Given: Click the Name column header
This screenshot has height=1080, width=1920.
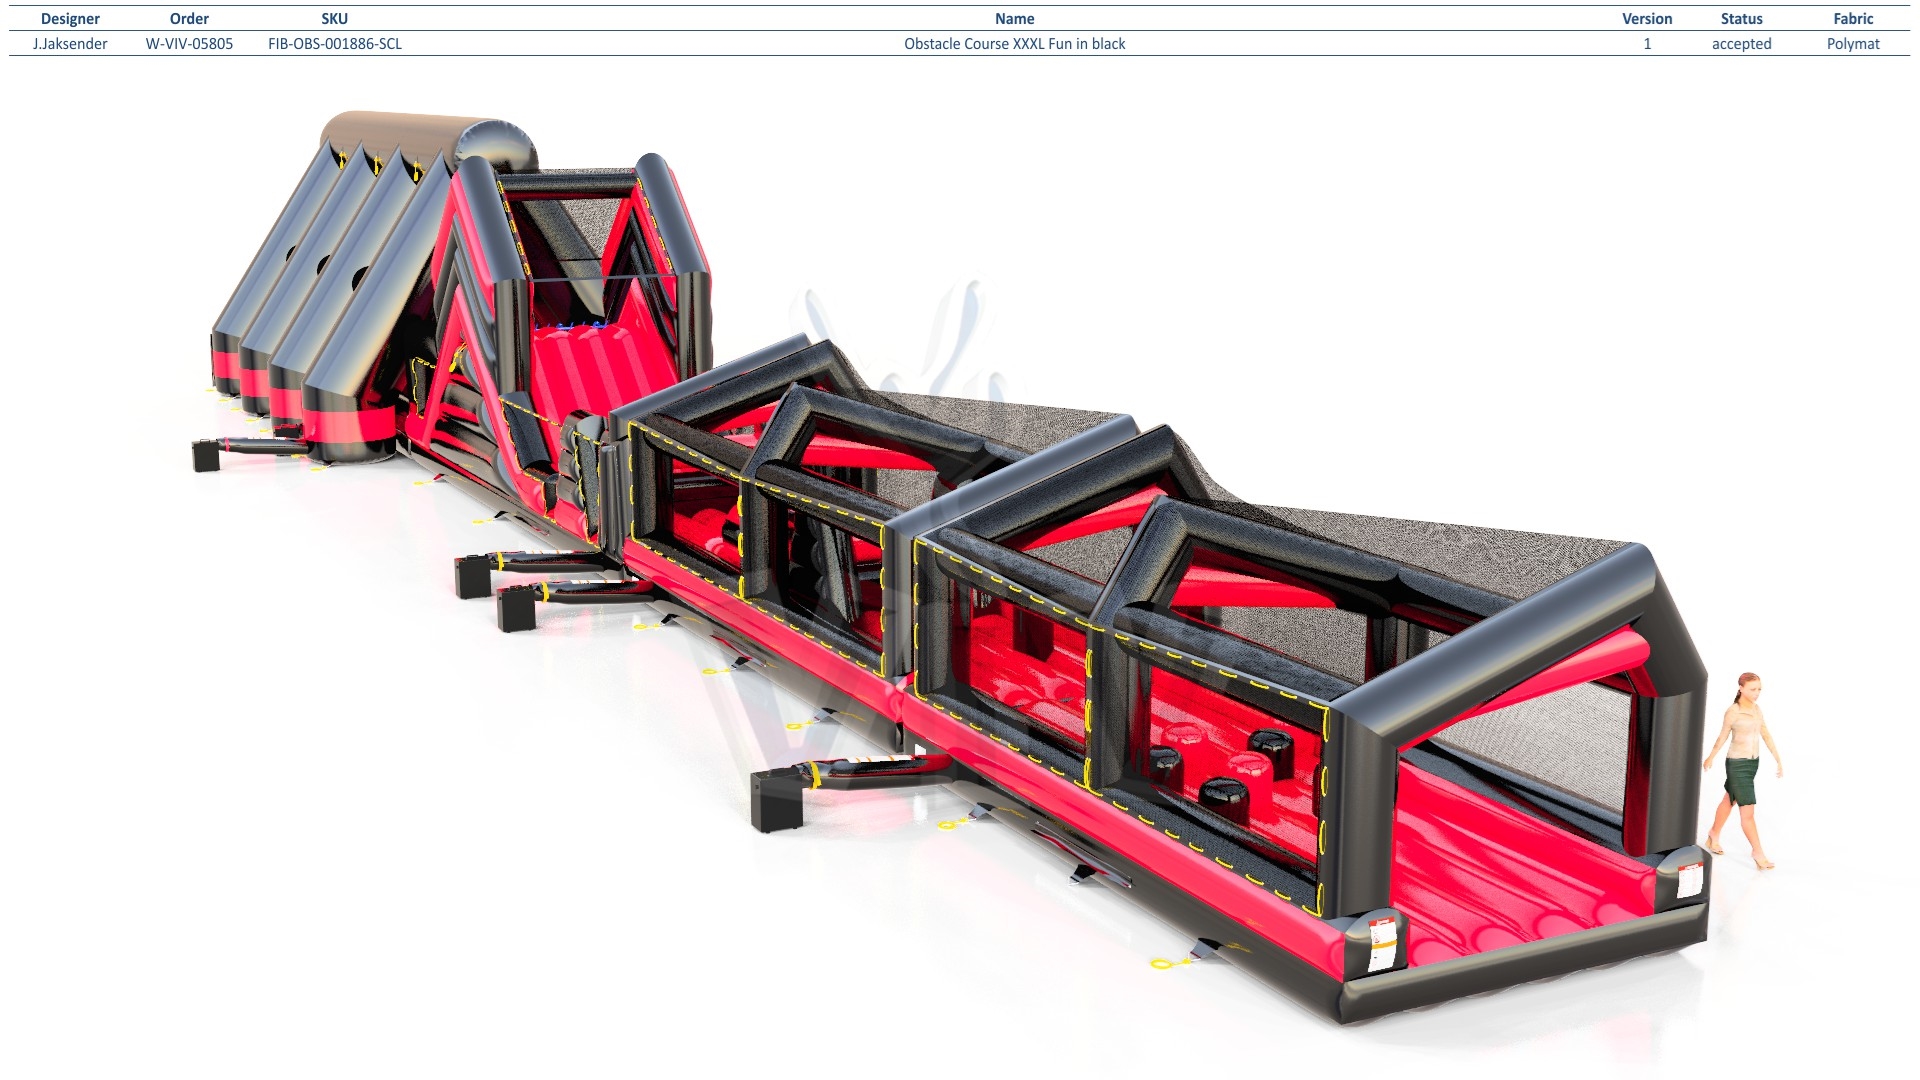Looking at the screenshot, I should pyautogui.click(x=1014, y=19).
